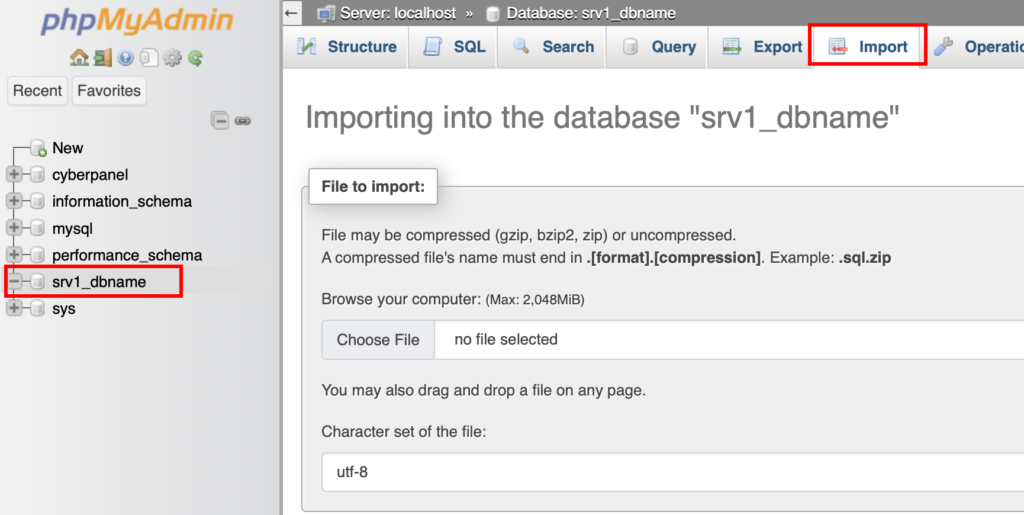Viewport: 1024px width, 515px height.
Task: Open MySQL documentation page icon
Action: pyautogui.click(x=149, y=57)
